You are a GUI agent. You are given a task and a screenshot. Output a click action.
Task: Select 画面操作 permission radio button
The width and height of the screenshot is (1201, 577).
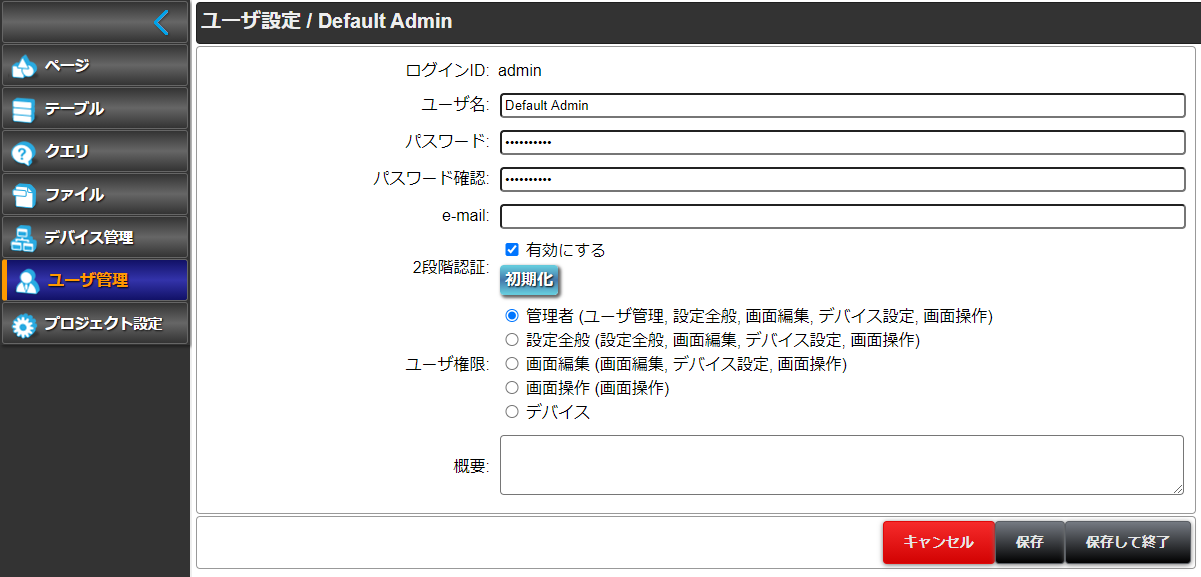pos(512,387)
